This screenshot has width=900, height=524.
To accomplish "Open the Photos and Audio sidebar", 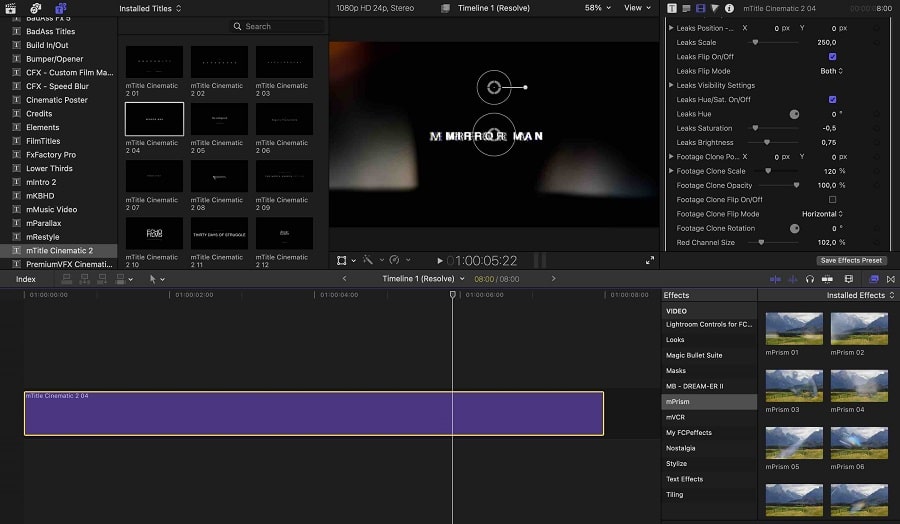I will click(36, 8).
